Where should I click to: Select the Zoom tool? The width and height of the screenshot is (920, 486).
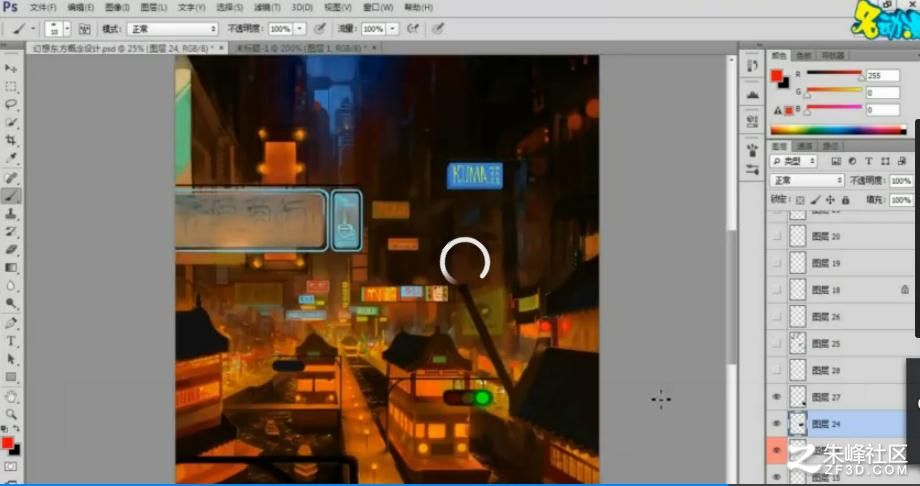11,414
